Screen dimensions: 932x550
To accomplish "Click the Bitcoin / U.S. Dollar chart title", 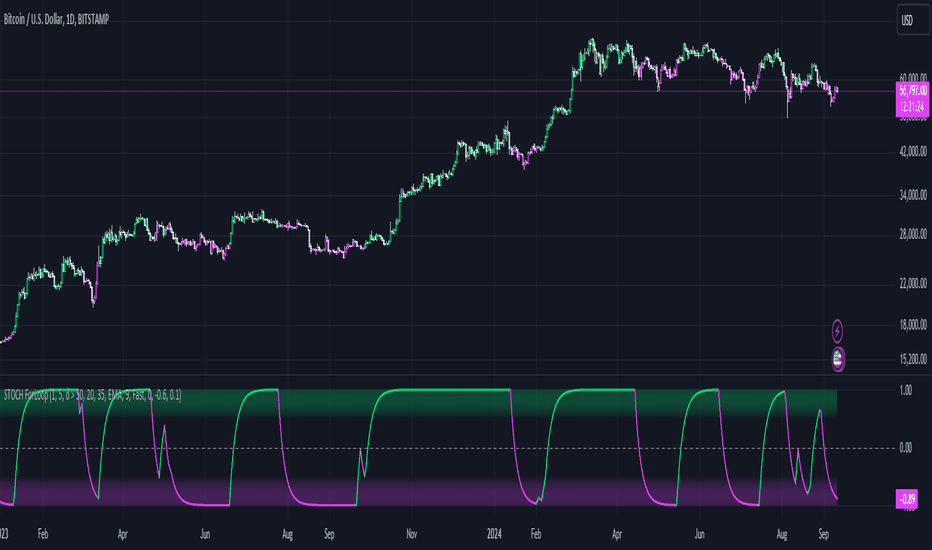I will coord(56,20).
